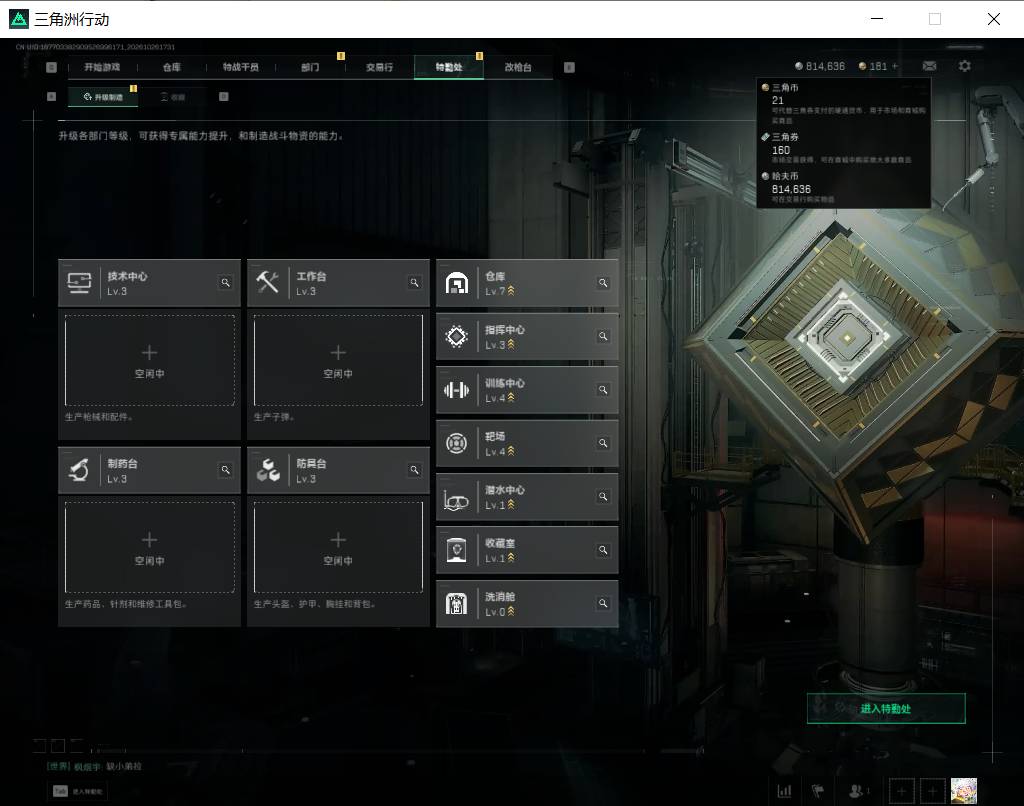
Task: Expand the 指挥中心 Lv.3 upgrade row
Action: (527, 336)
